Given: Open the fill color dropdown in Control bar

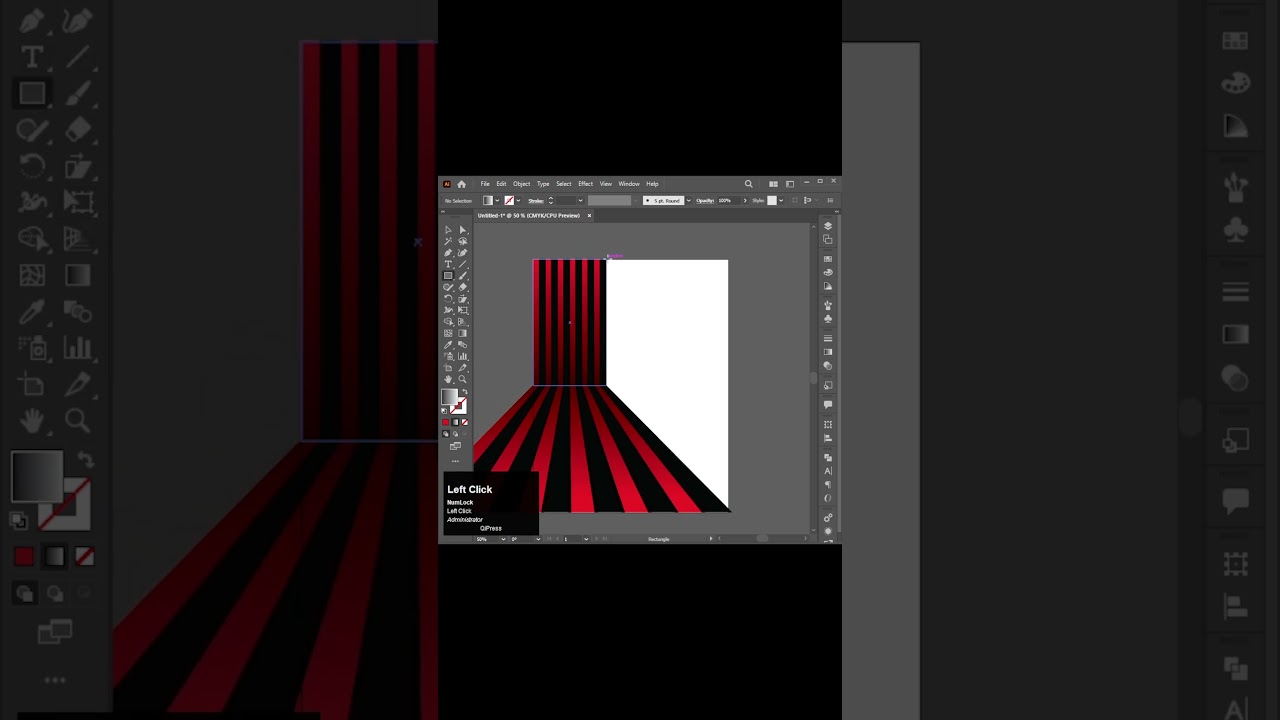Looking at the screenshot, I should click(497, 200).
